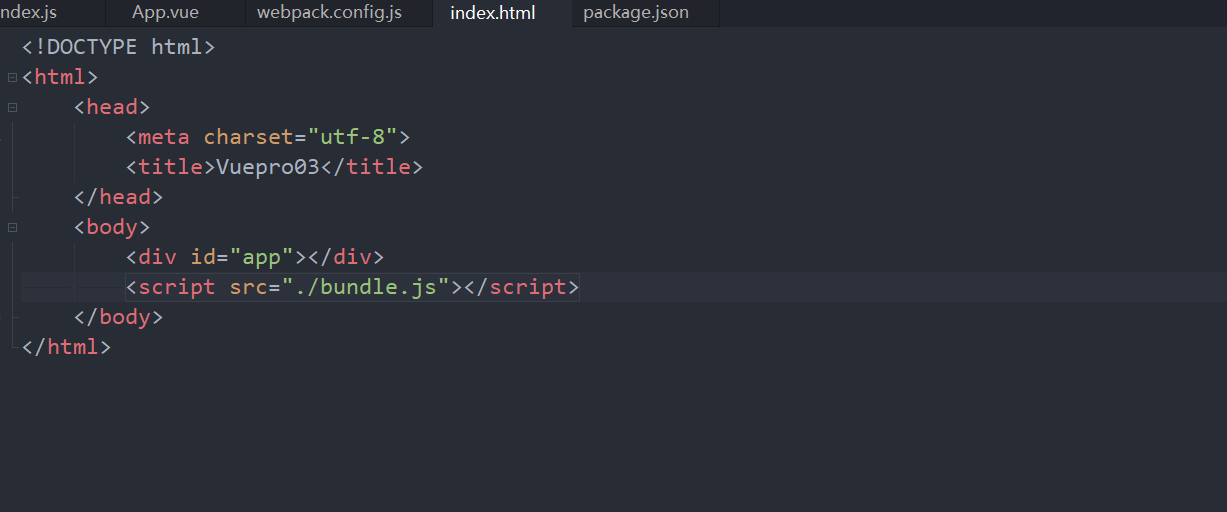Click the closing </html> tag
The height and width of the screenshot is (512, 1227).
click(x=66, y=347)
